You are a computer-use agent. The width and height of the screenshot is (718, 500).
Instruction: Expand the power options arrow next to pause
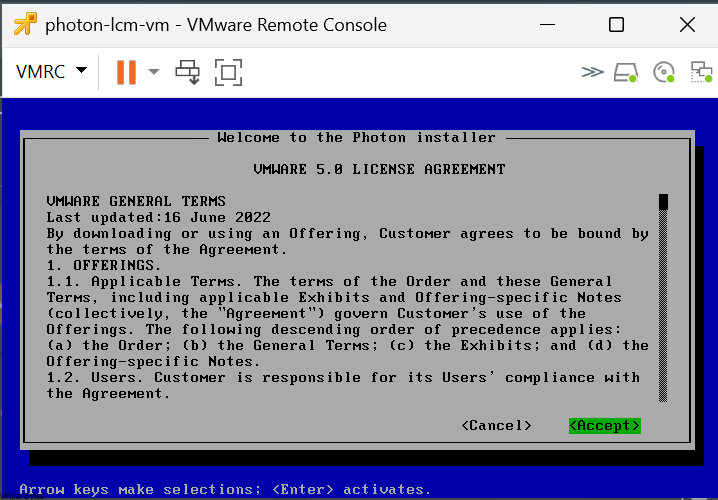tap(154, 72)
